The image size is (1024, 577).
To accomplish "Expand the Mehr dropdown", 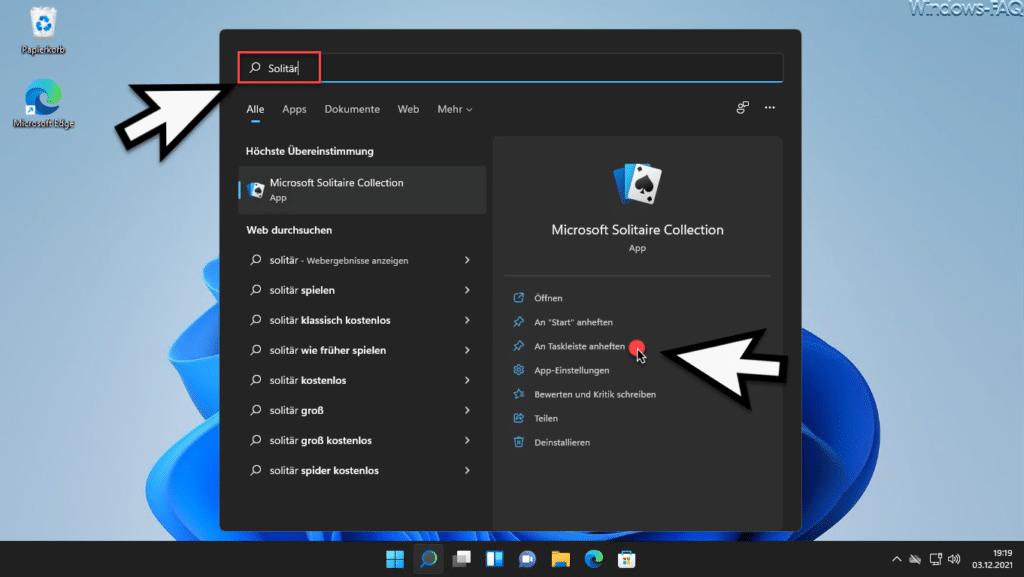I will [x=455, y=109].
